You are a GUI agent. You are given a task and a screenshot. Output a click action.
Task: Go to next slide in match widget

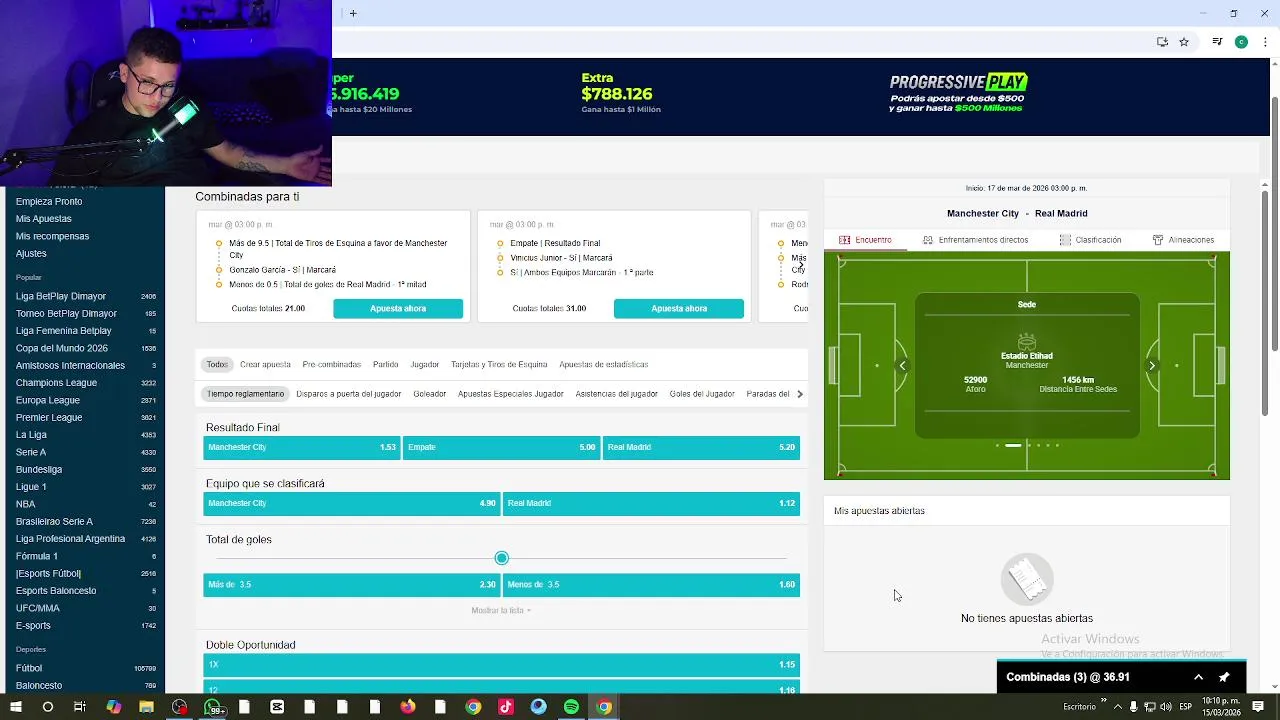click(1151, 366)
